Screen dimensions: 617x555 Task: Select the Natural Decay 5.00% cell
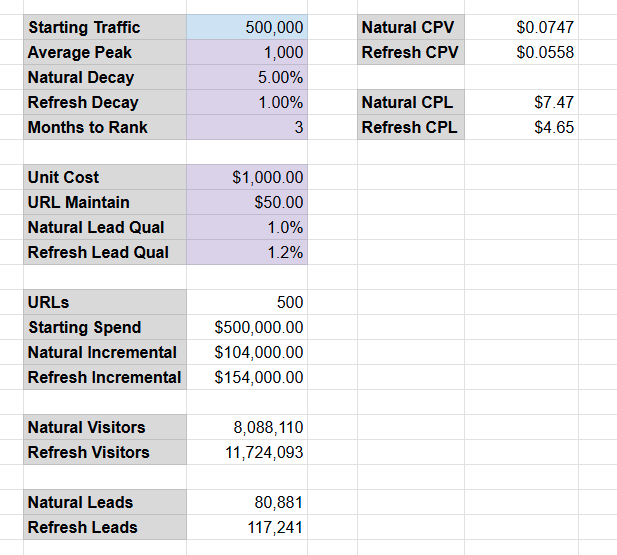pyautogui.click(x=247, y=78)
